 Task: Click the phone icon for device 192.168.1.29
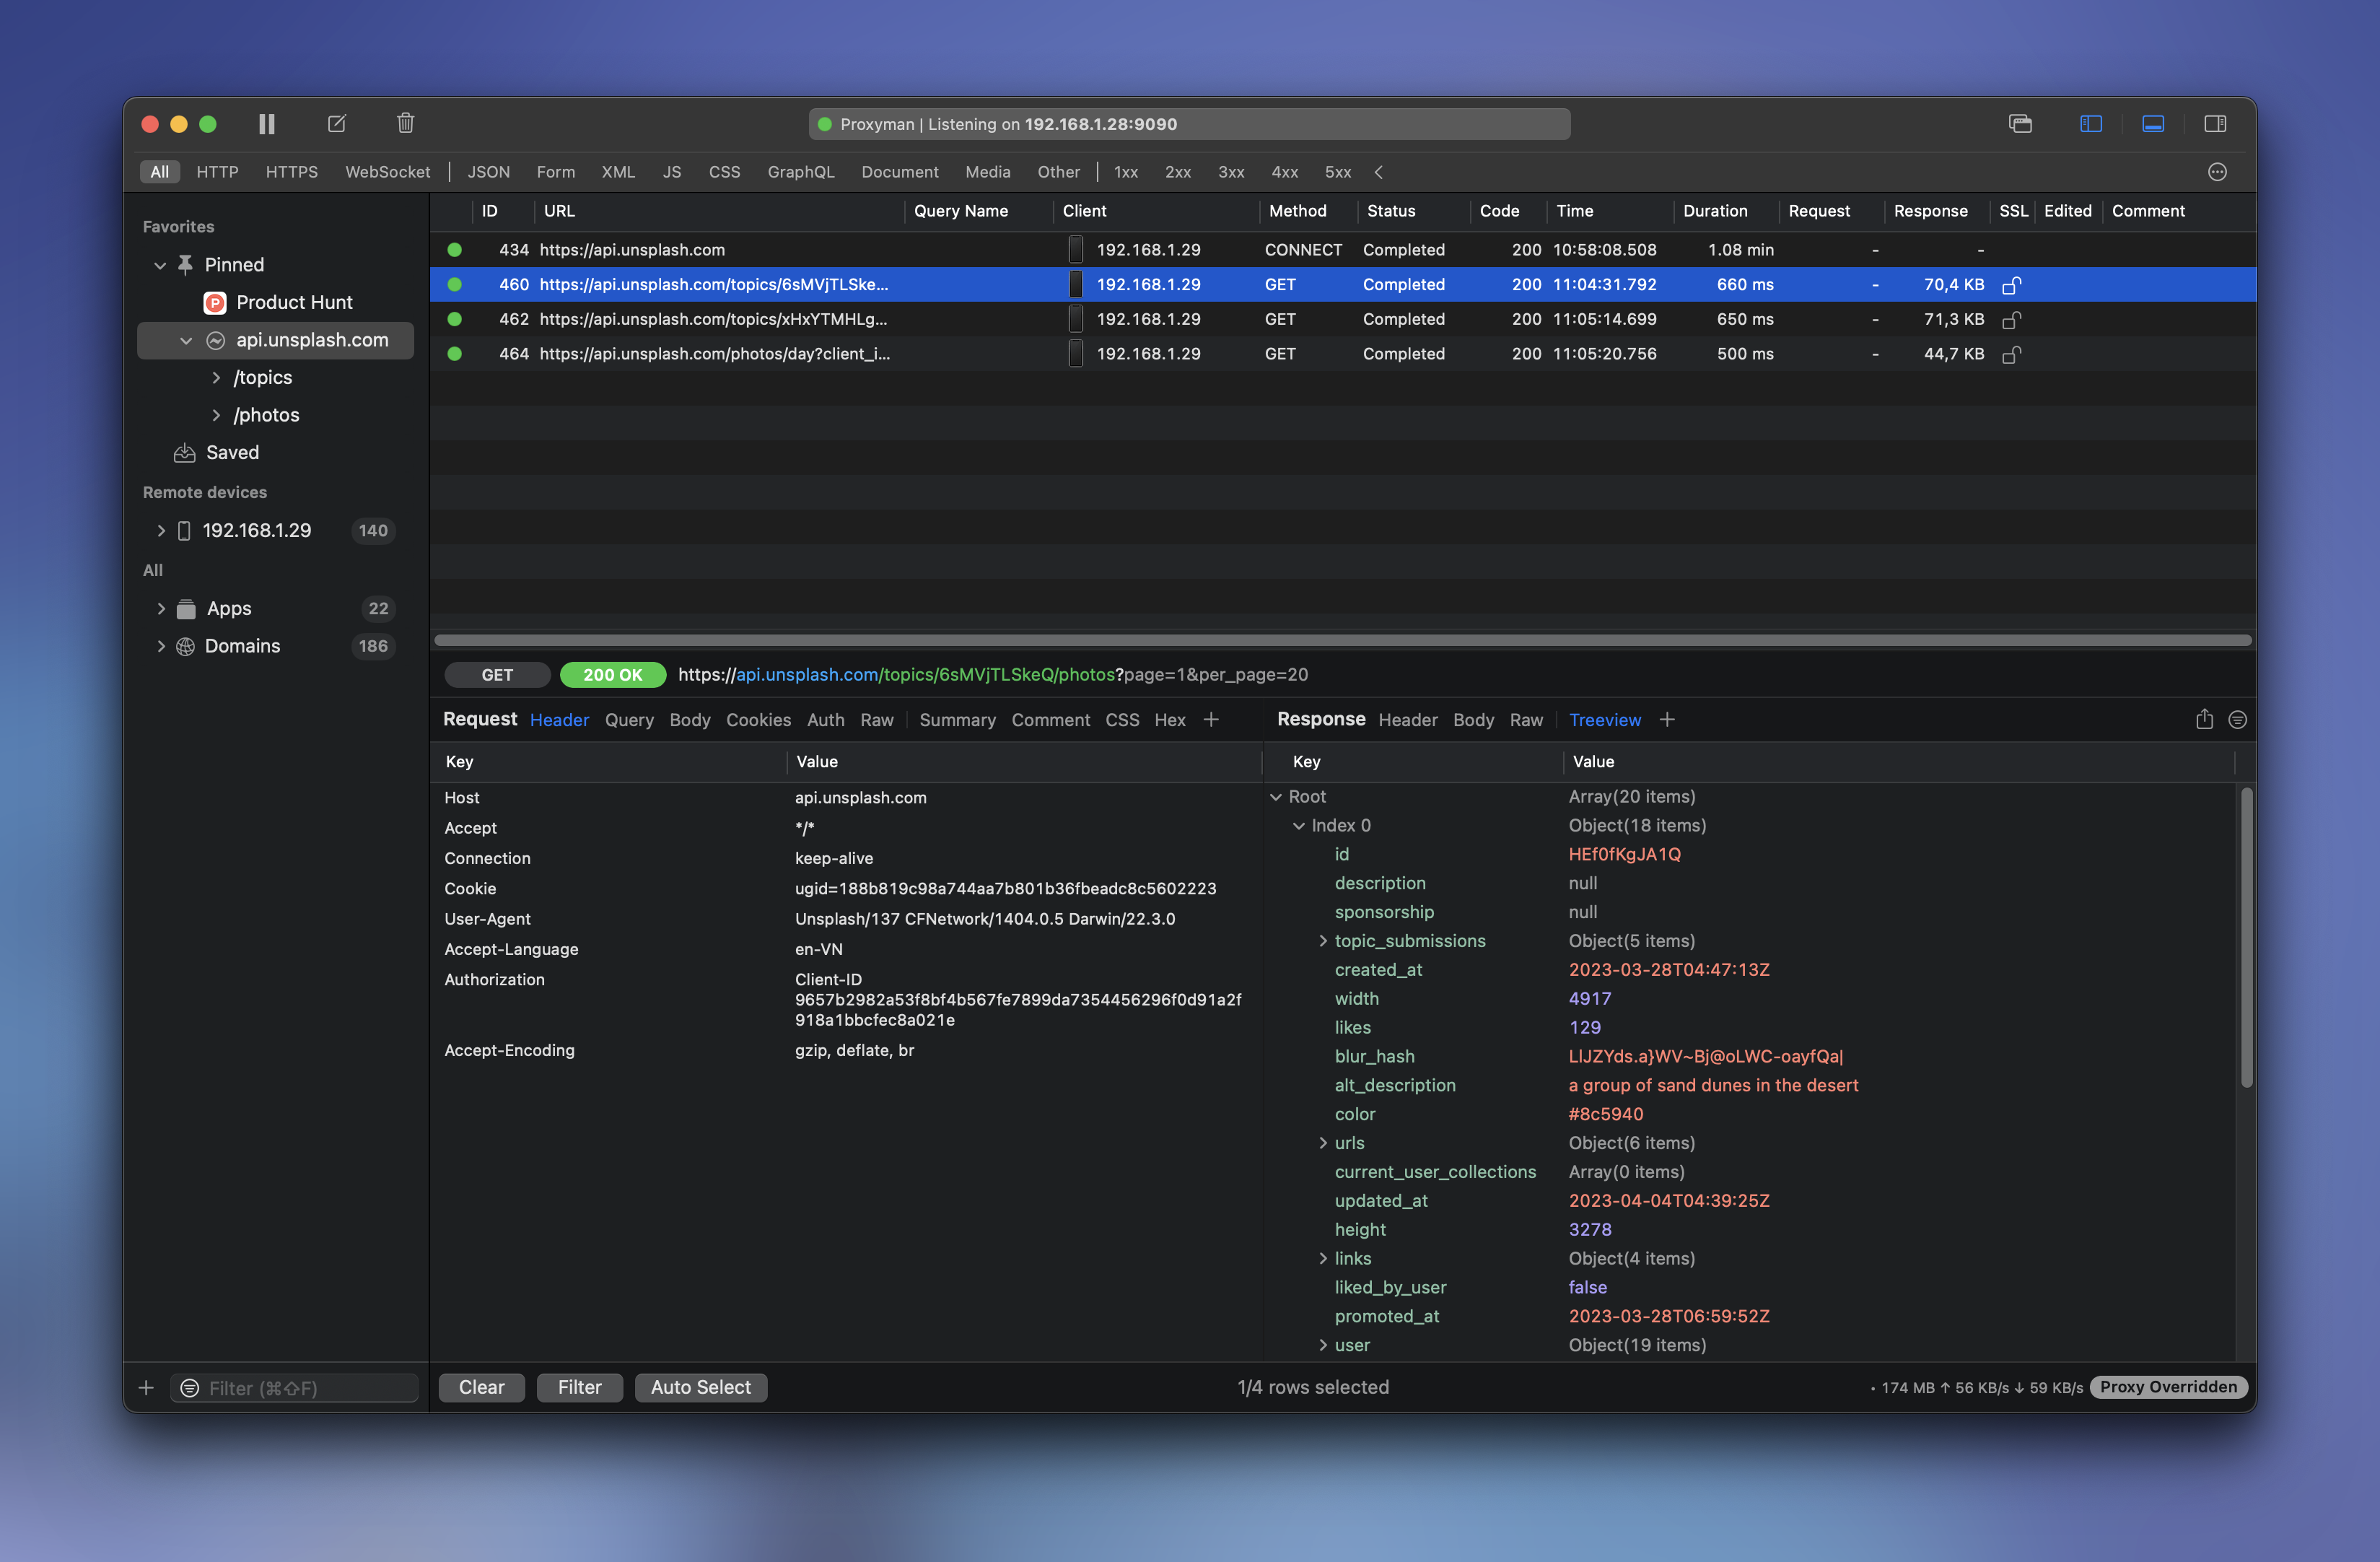point(184,531)
